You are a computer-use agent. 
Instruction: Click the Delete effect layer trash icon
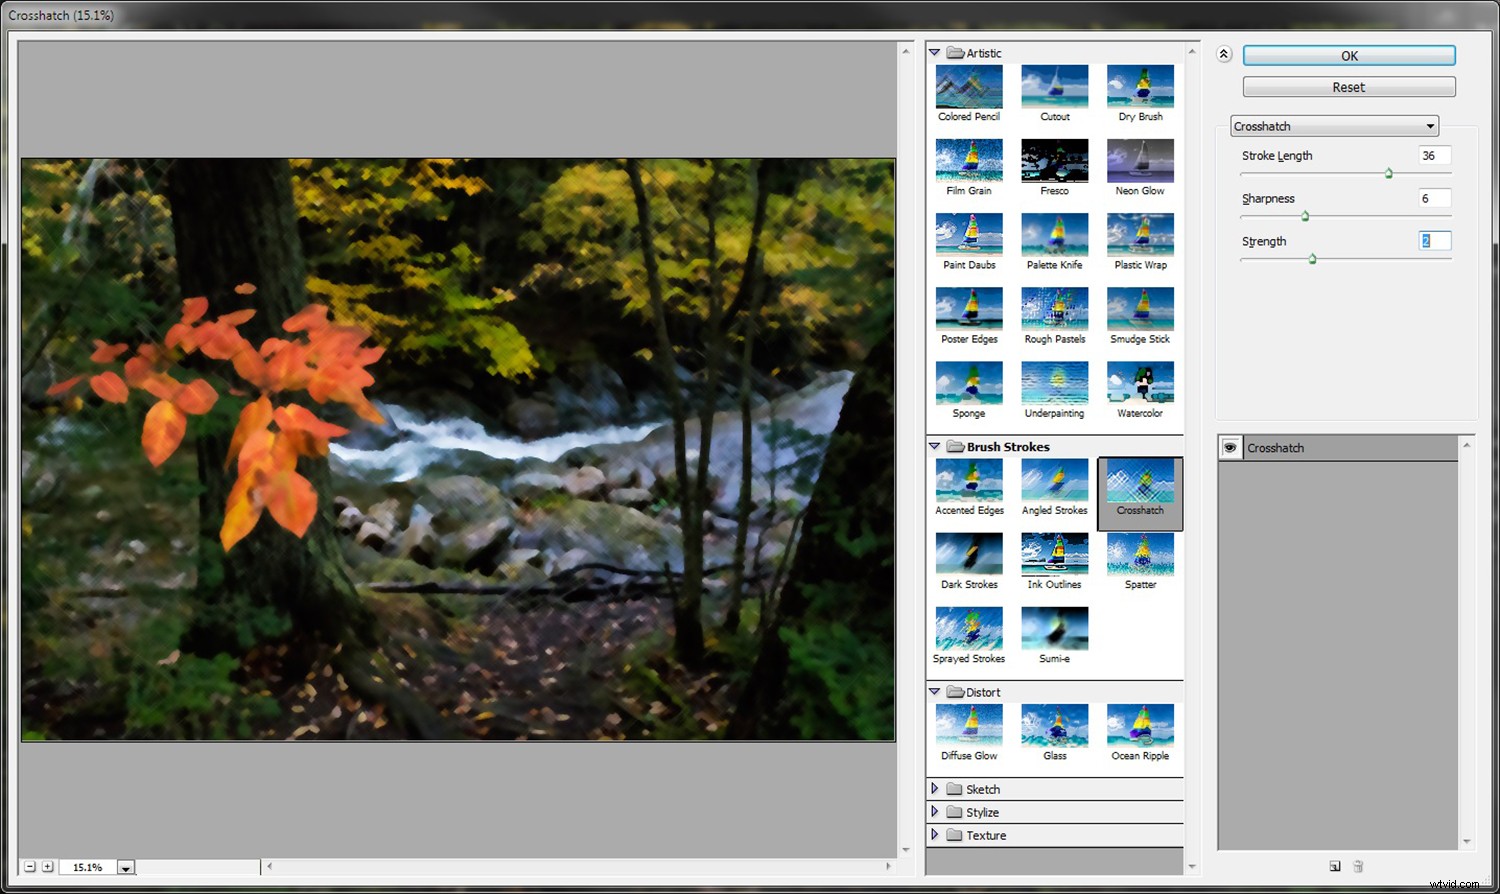(1357, 866)
